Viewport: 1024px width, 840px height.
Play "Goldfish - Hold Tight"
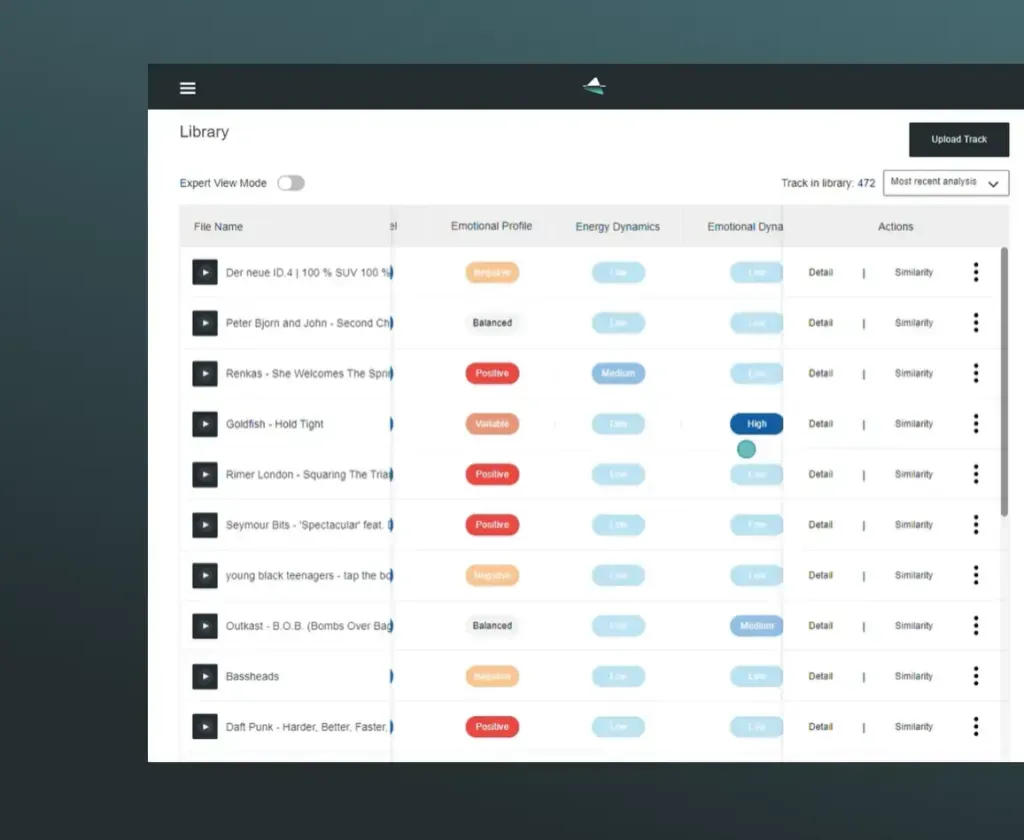point(204,423)
